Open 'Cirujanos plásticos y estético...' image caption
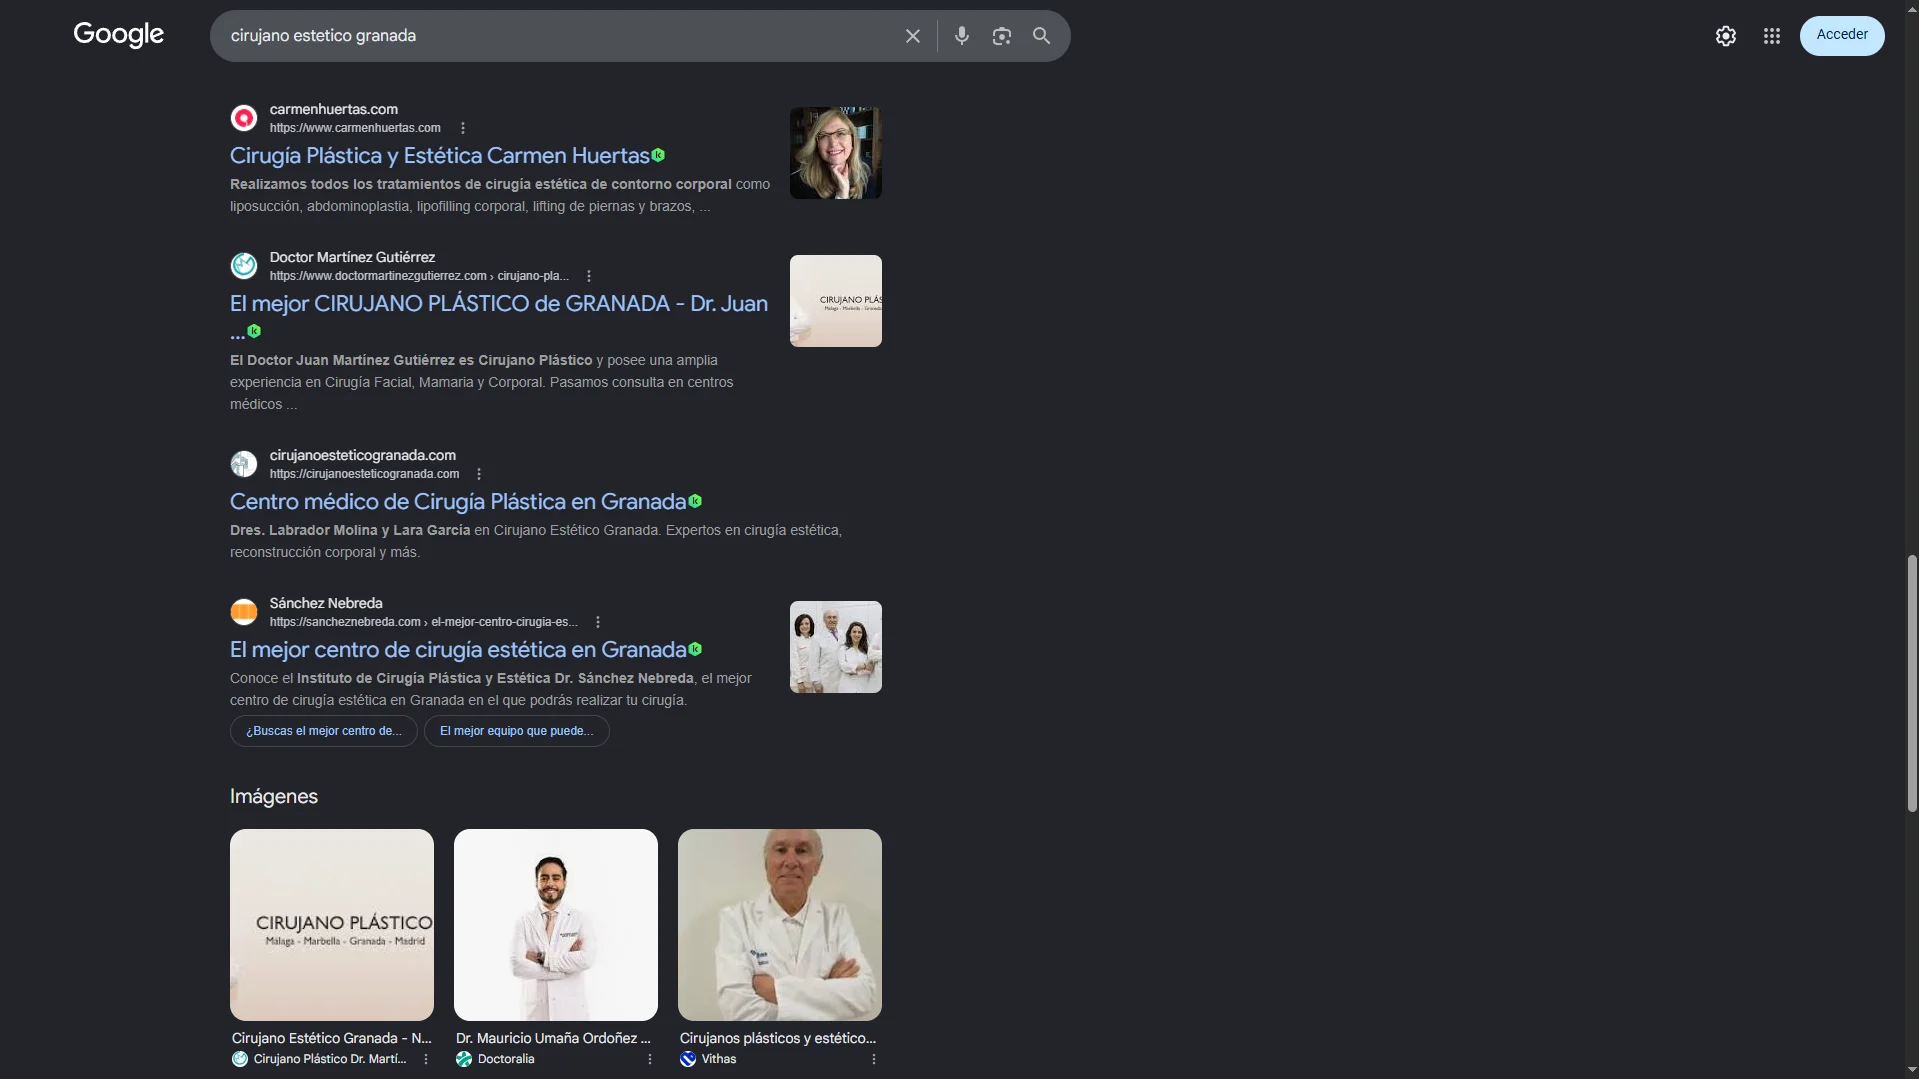The width and height of the screenshot is (1919, 1079). (x=778, y=1038)
